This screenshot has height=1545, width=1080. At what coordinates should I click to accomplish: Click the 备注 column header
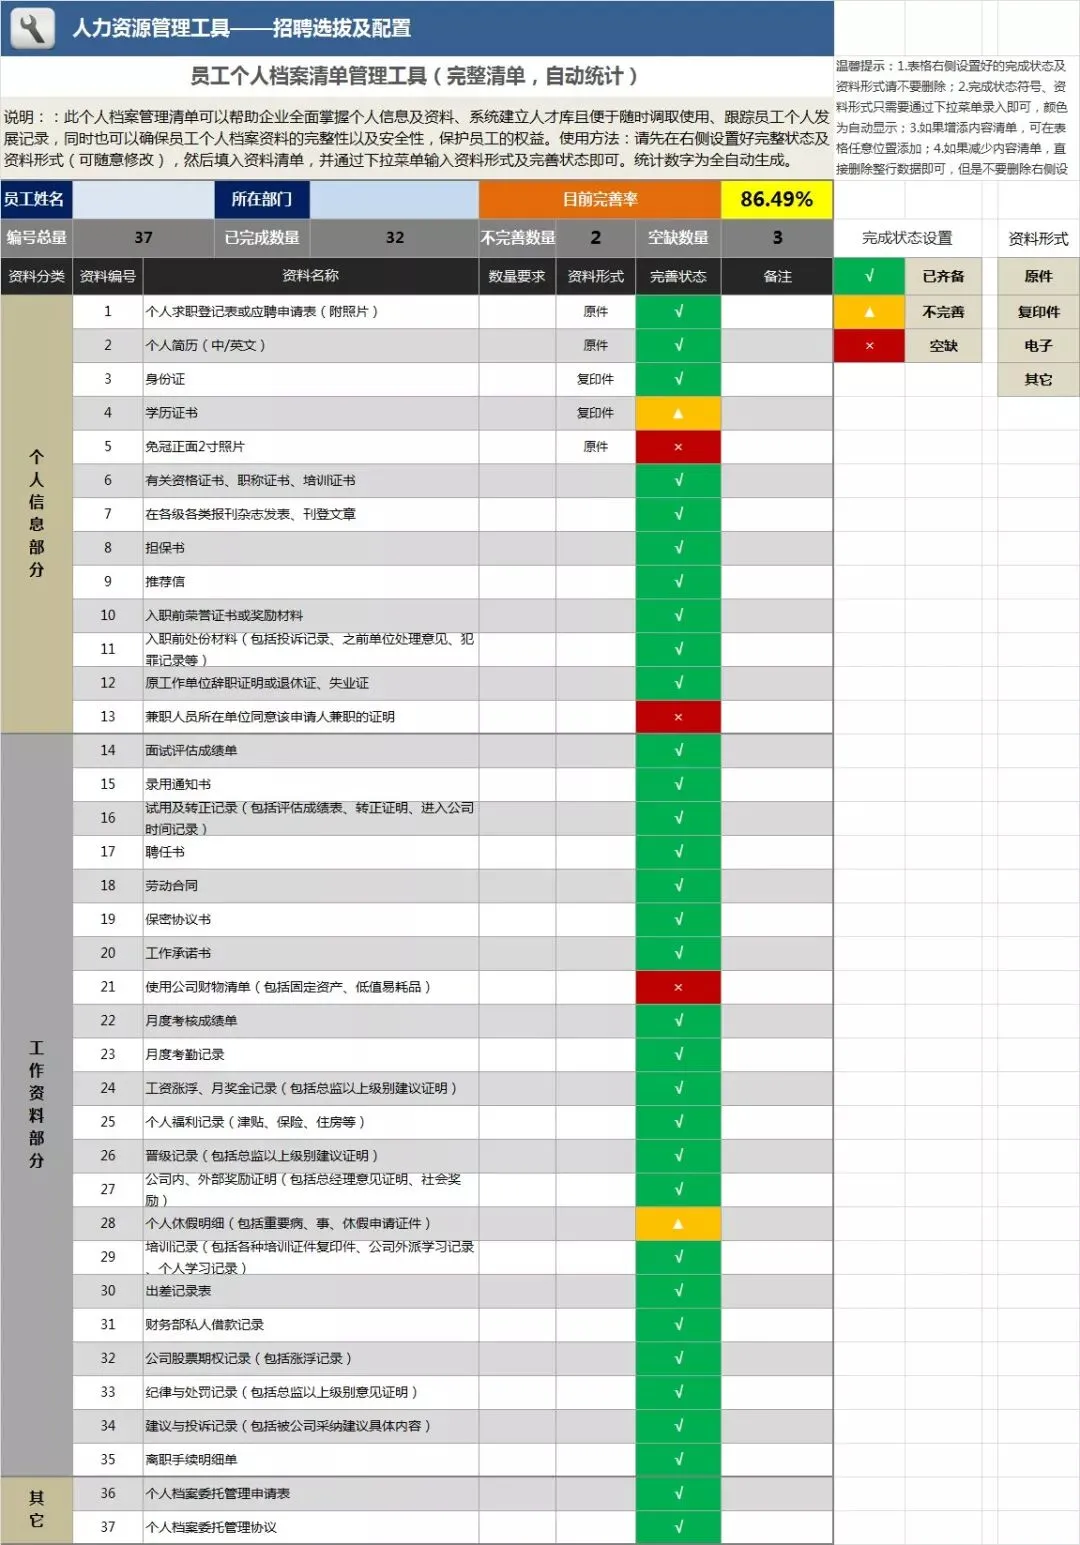[777, 276]
